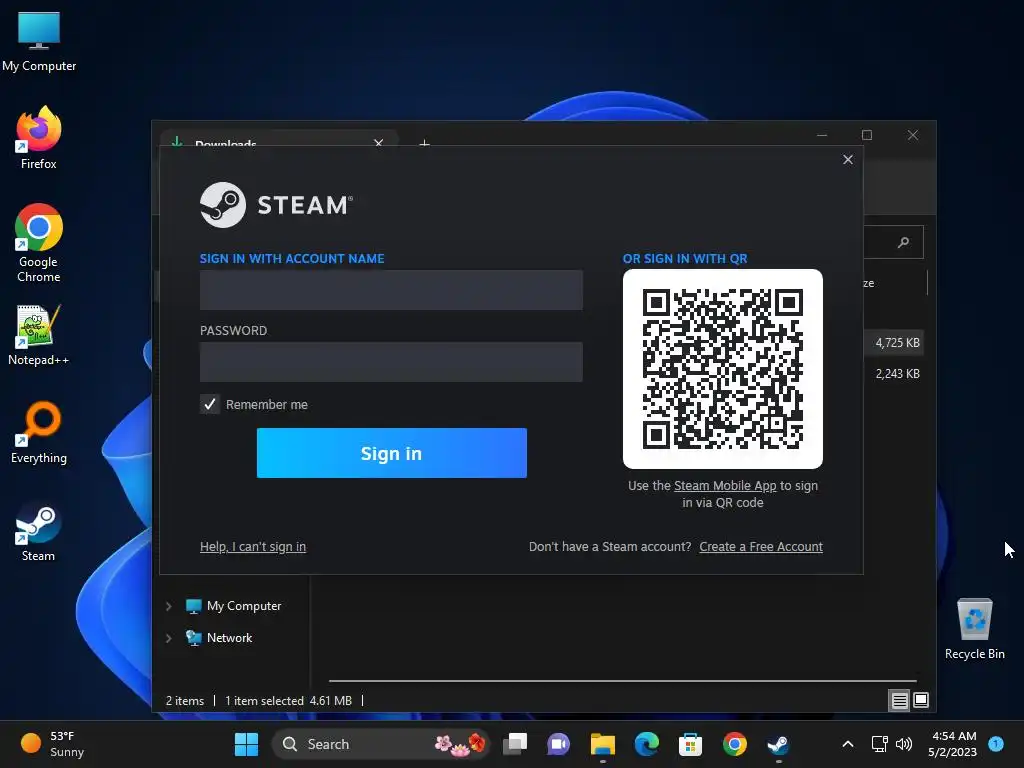Viewport: 1024px width, 768px height.
Task: Close the Steam sign-in dialog
Action: pyautogui.click(x=848, y=159)
